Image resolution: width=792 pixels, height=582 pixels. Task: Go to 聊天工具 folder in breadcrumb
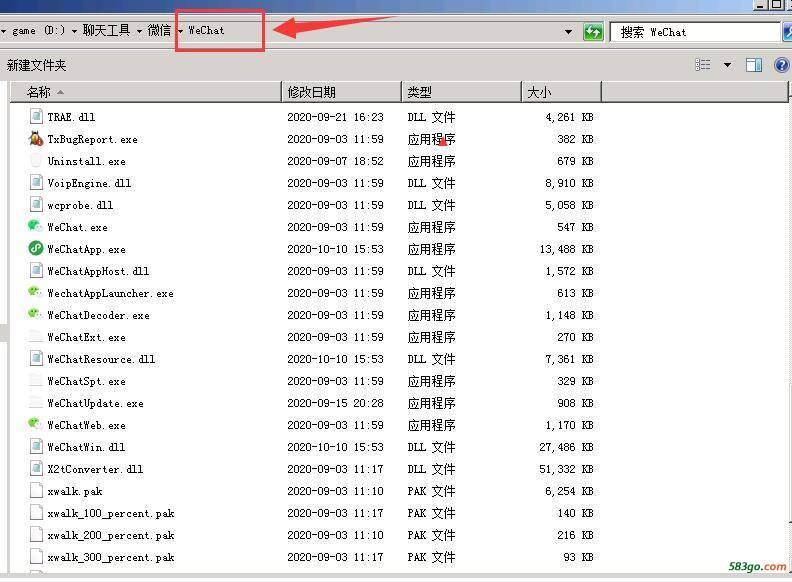tap(106, 30)
